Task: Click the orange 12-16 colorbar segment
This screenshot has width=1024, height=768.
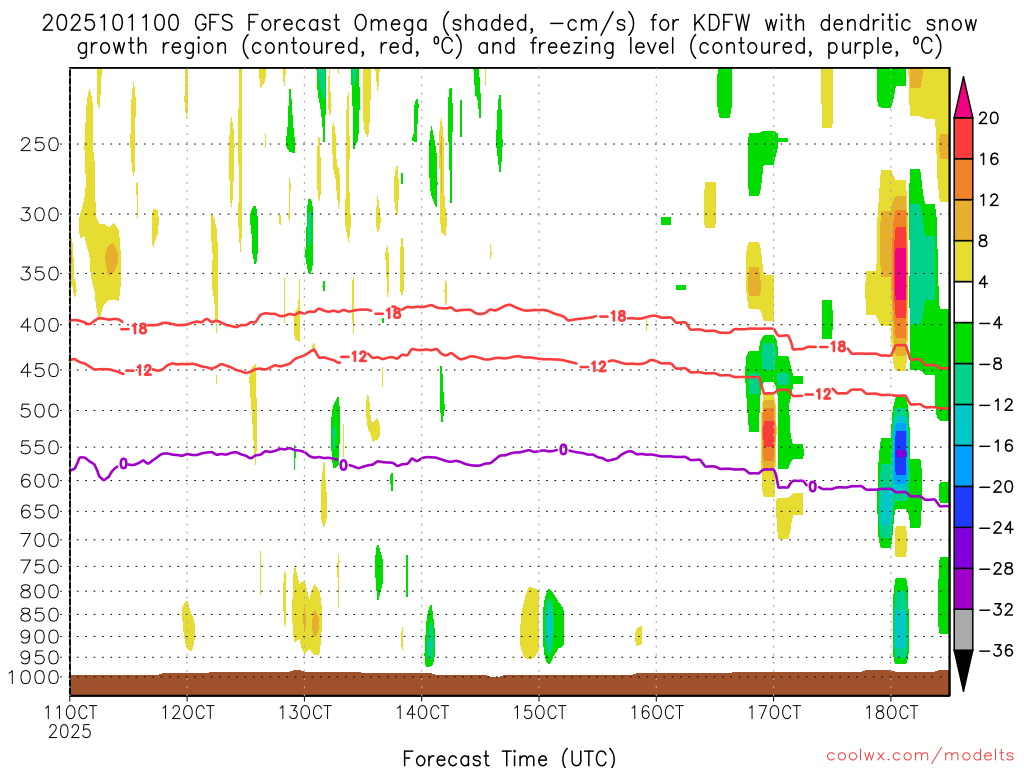Action: click(963, 180)
